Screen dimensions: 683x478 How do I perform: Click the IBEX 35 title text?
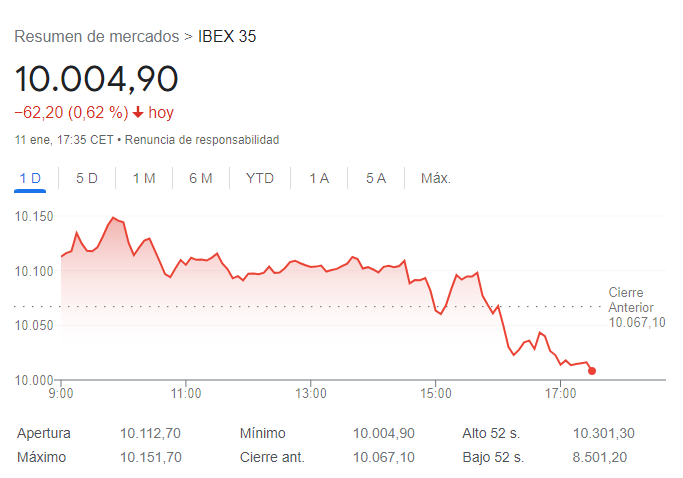[228, 37]
